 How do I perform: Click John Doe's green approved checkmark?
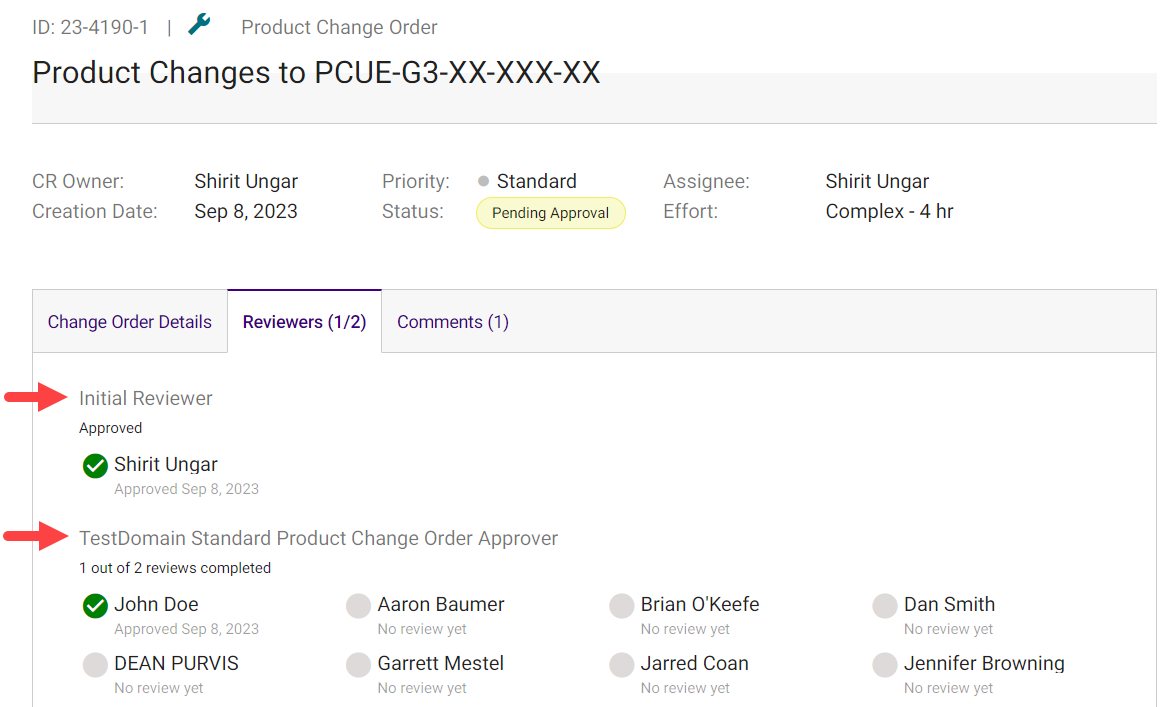(x=95, y=605)
